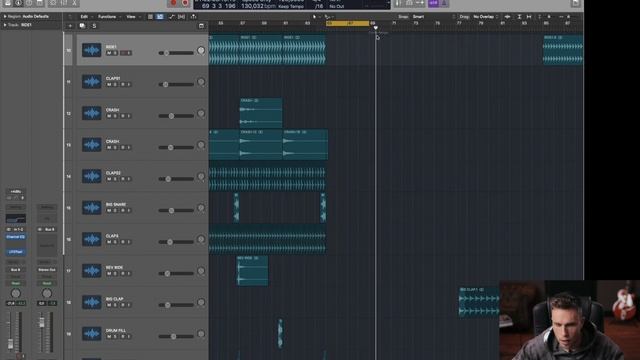The image size is (640, 360).
Task: Record-enable the BIG CLAP track
Action: (x=122, y=305)
